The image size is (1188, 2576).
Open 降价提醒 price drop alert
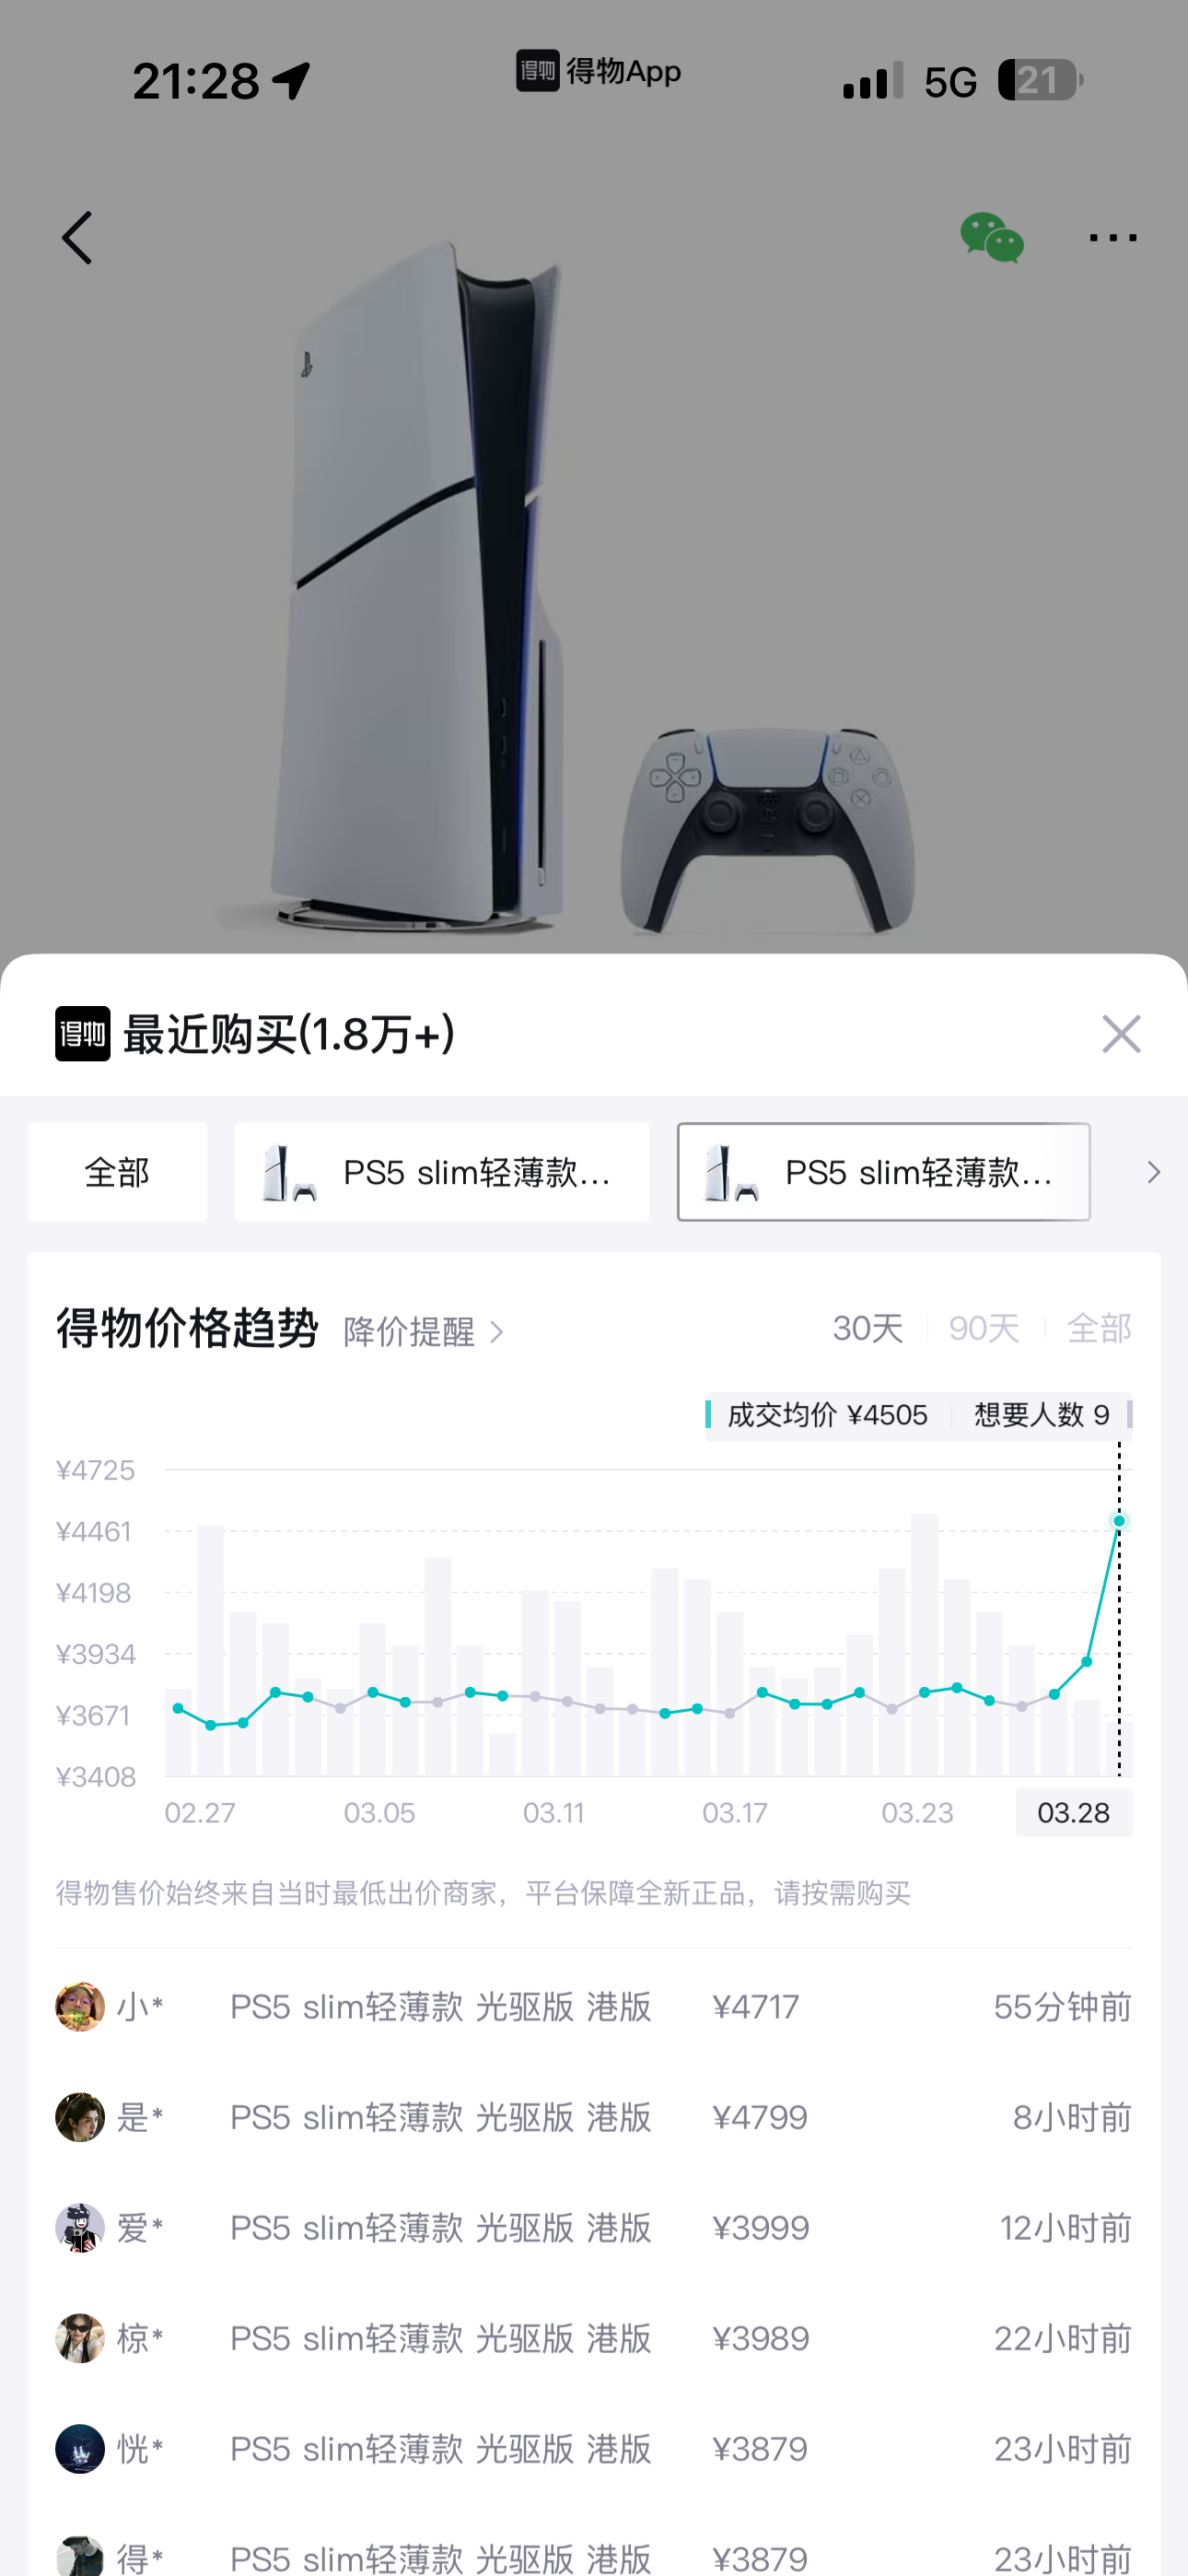[x=424, y=1332]
